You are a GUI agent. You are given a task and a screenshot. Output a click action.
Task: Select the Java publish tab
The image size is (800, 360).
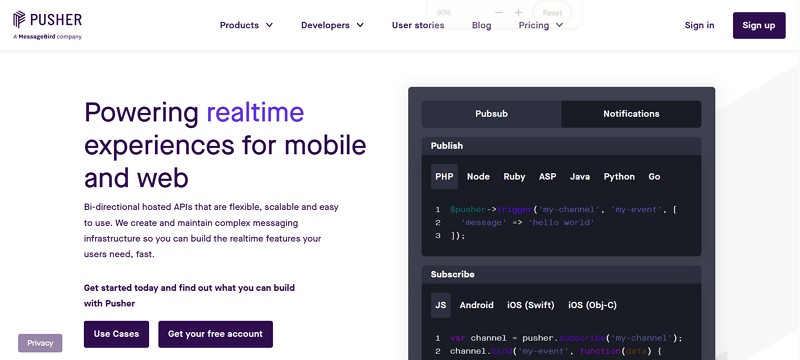[x=580, y=176]
